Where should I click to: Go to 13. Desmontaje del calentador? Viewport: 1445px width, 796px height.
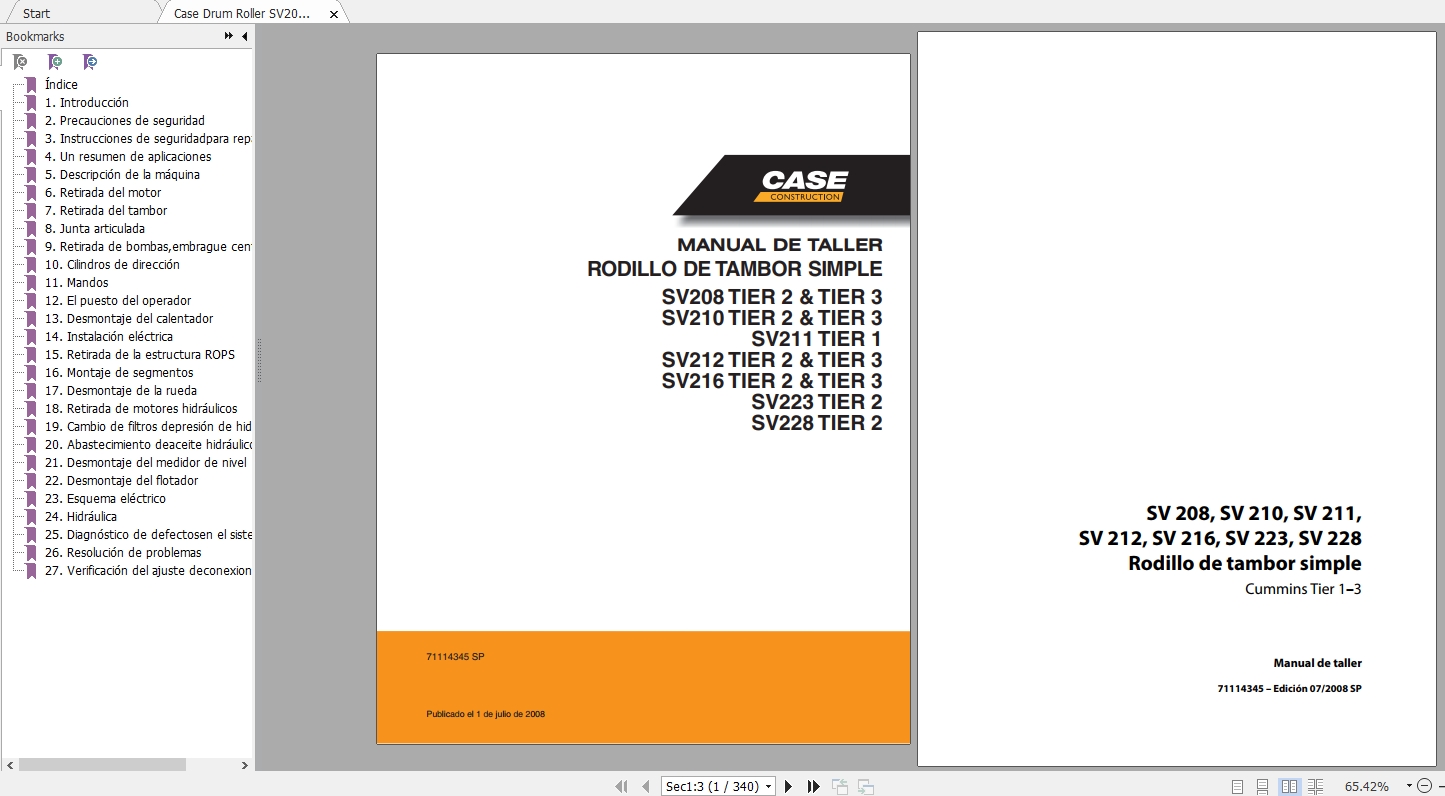[129, 319]
